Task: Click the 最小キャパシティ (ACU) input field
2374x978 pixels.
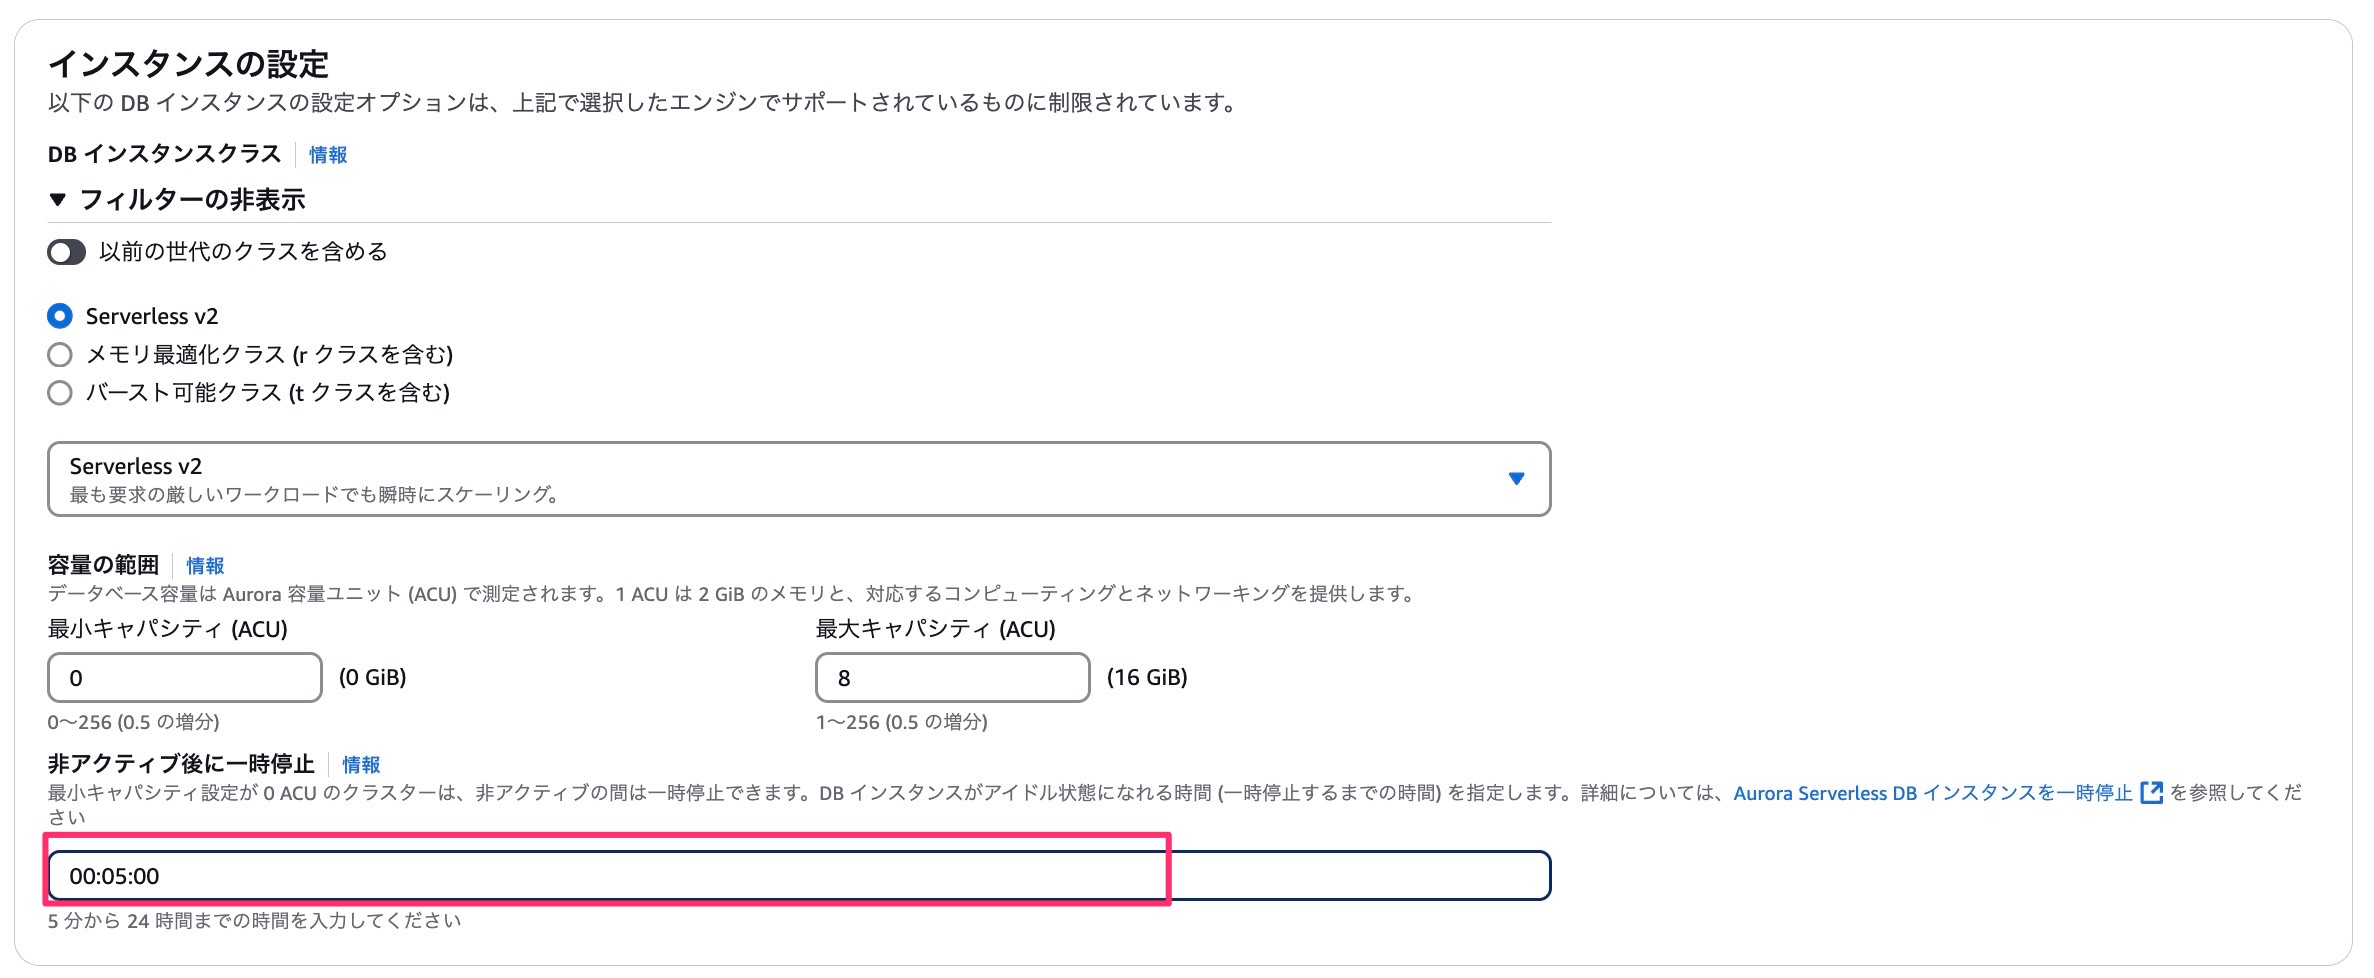Action: 185,678
